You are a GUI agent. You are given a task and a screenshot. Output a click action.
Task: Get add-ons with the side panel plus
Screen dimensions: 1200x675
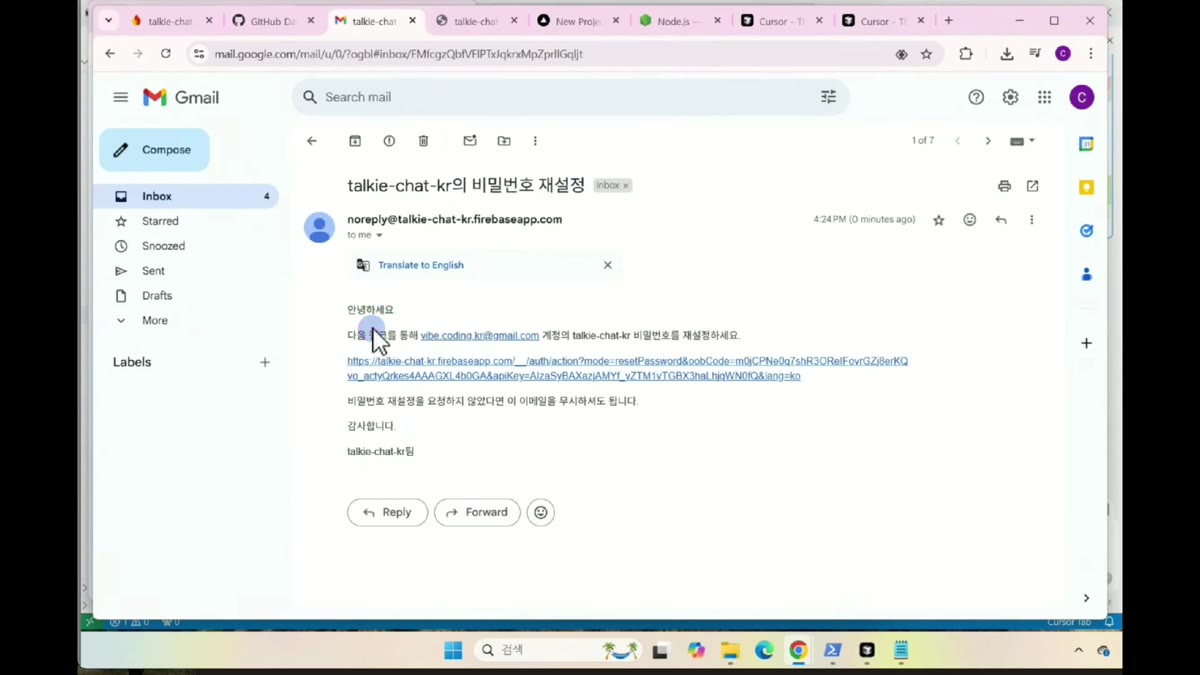(1086, 343)
